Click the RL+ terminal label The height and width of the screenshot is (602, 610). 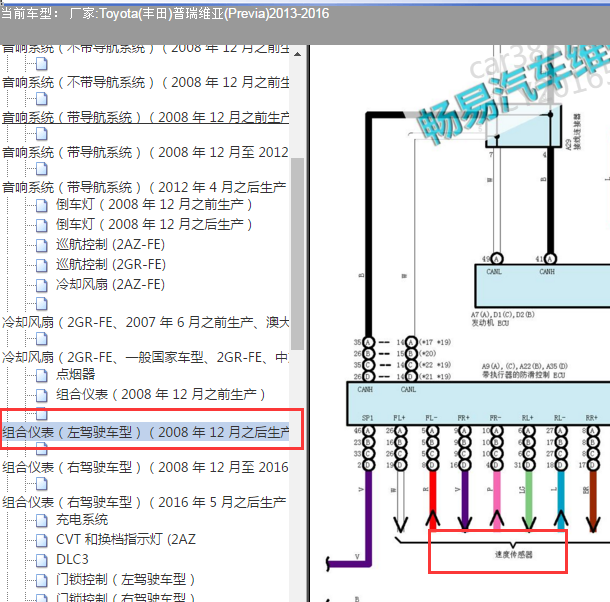click(528, 418)
